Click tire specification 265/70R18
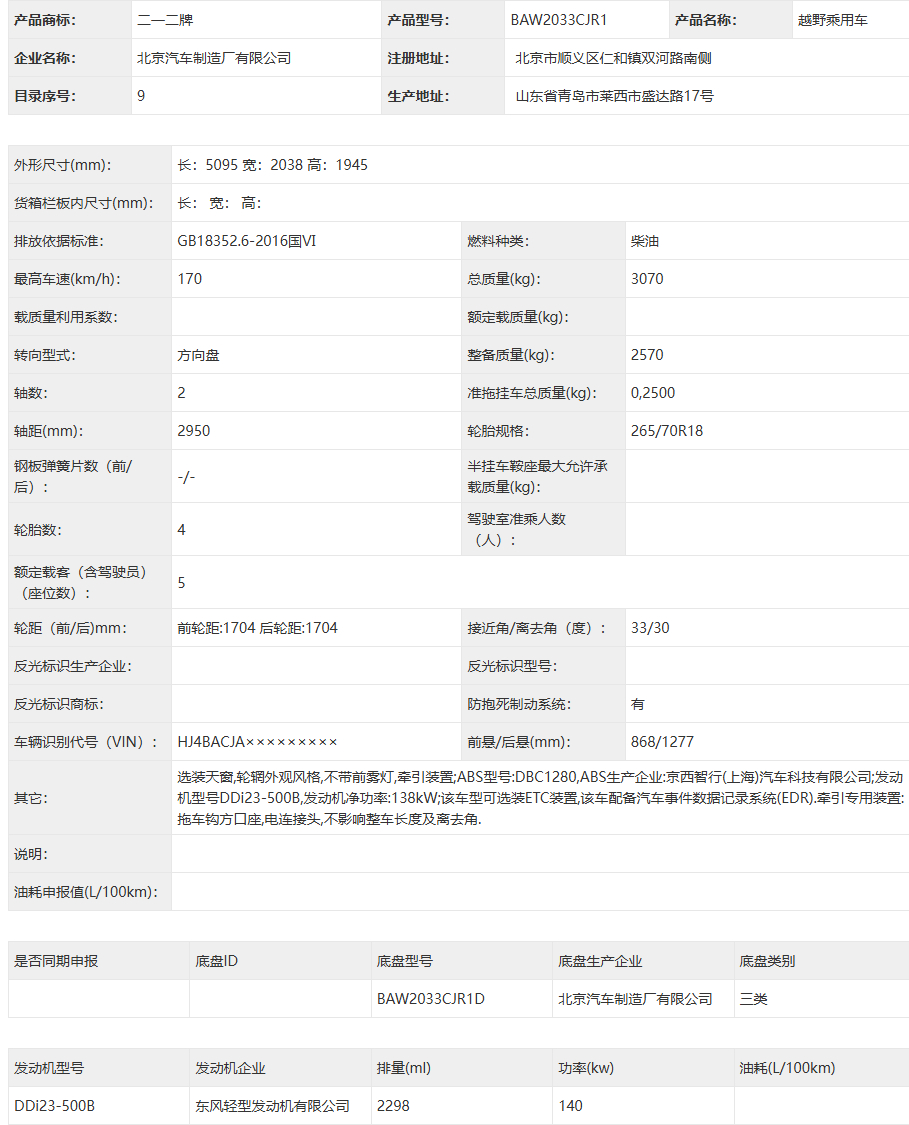The height and width of the screenshot is (1125, 909). (x=667, y=431)
